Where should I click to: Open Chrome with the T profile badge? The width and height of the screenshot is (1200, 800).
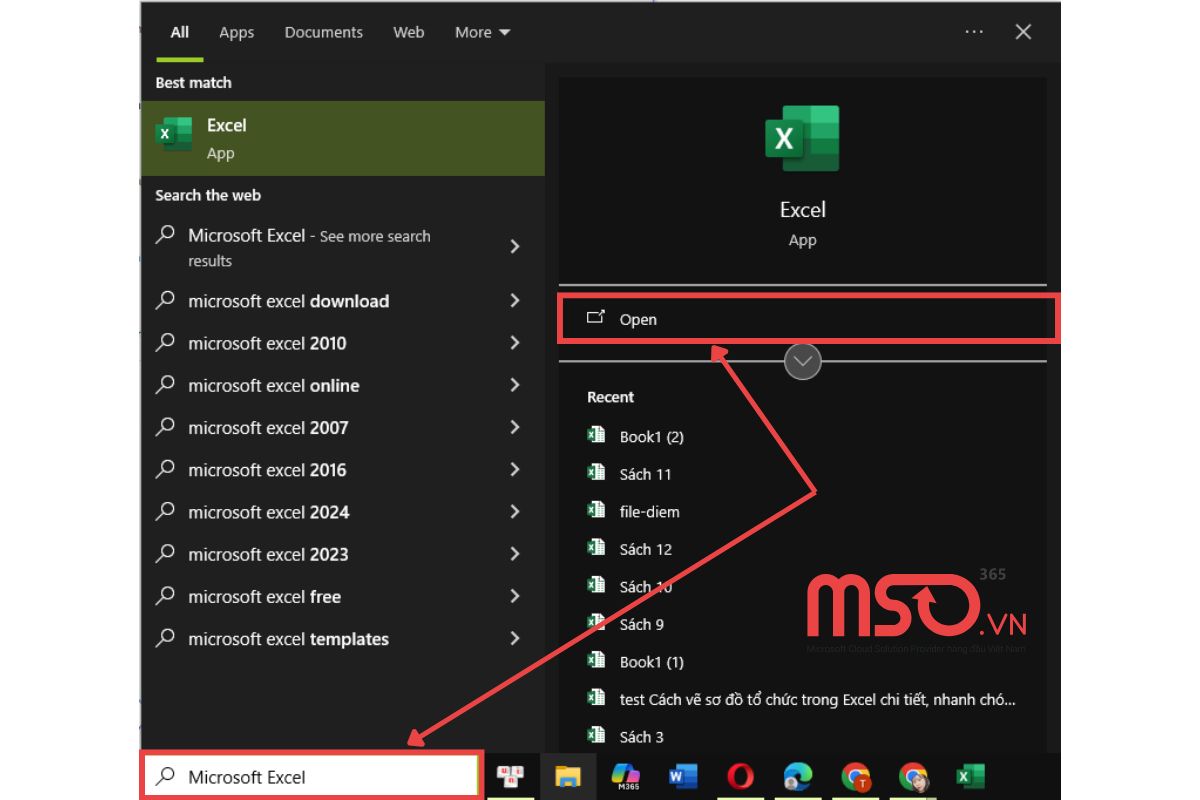[856, 776]
